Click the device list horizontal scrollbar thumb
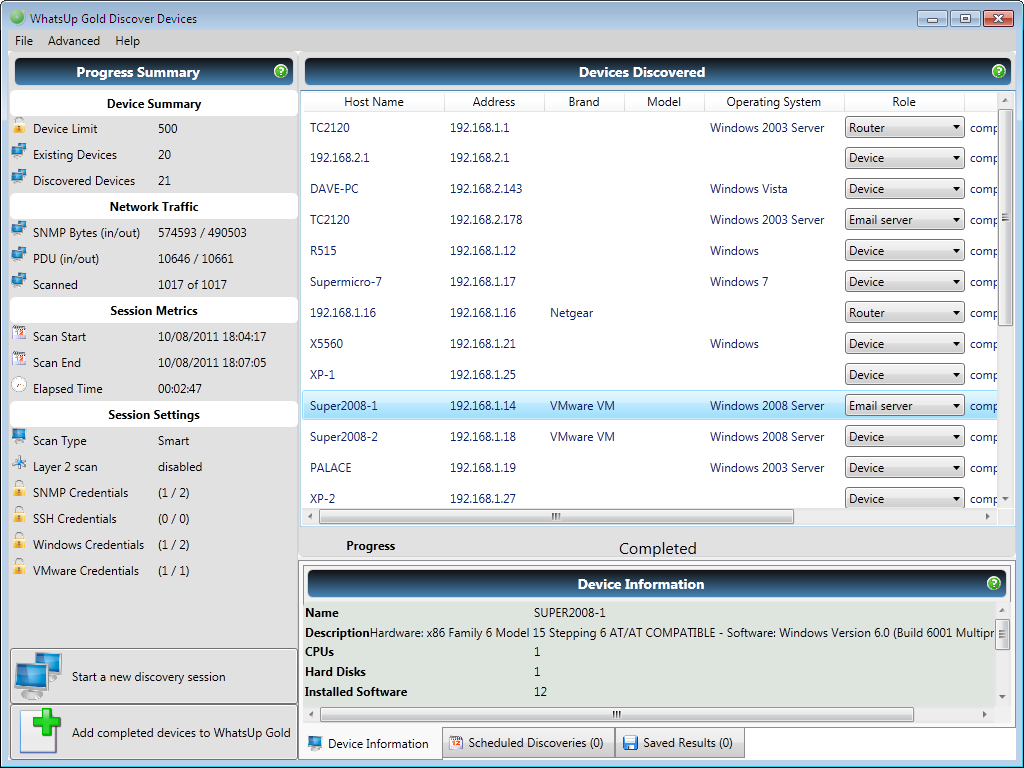This screenshot has height=768, width=1024. (x=556, y=516)
